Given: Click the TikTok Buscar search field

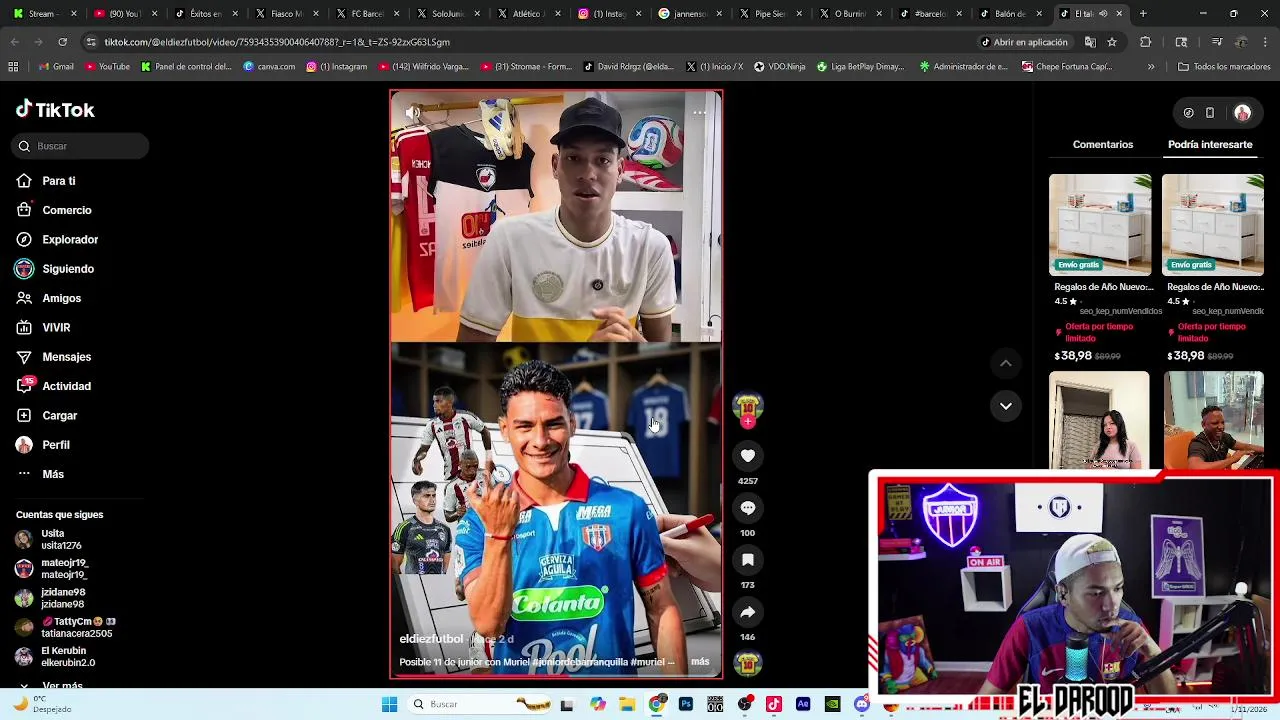Looking at the screenshot, I should coord(81,146).
